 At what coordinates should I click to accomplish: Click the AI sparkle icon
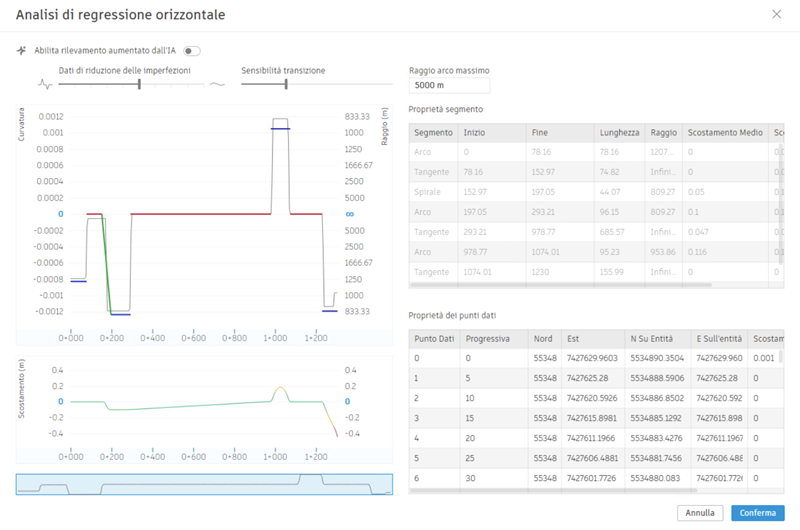21,51
